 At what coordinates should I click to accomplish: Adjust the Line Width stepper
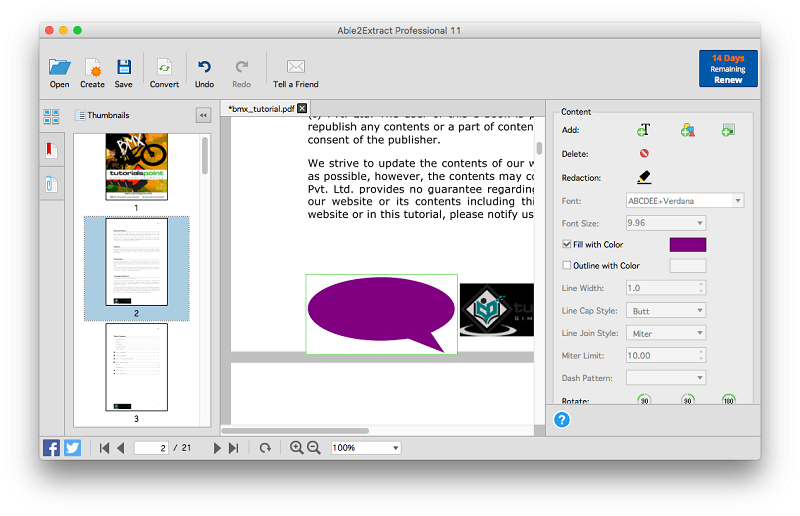click(x=701, y=288)
